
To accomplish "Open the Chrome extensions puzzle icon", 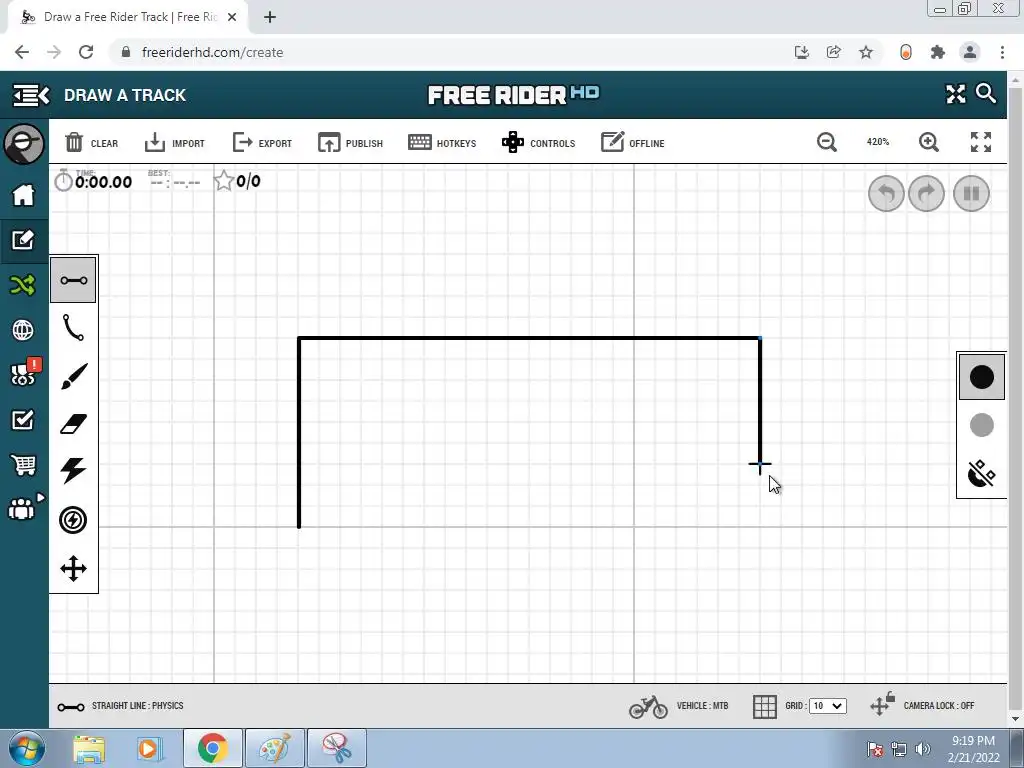I will 938,52.
